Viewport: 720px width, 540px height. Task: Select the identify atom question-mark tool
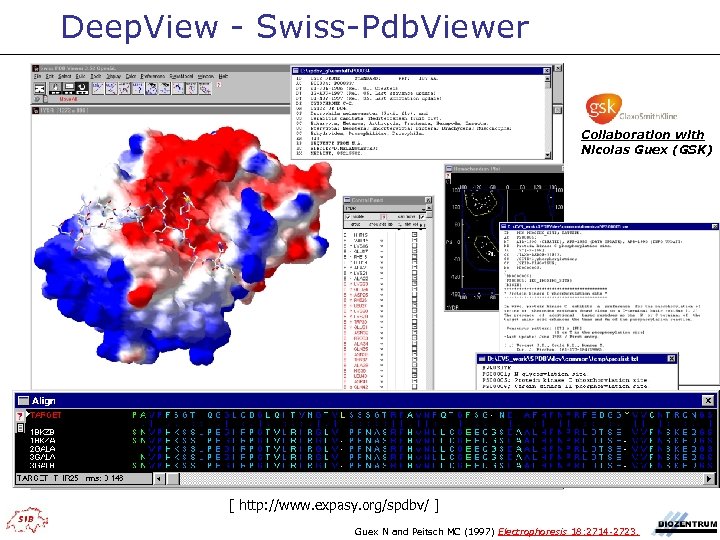click(138, 88)
